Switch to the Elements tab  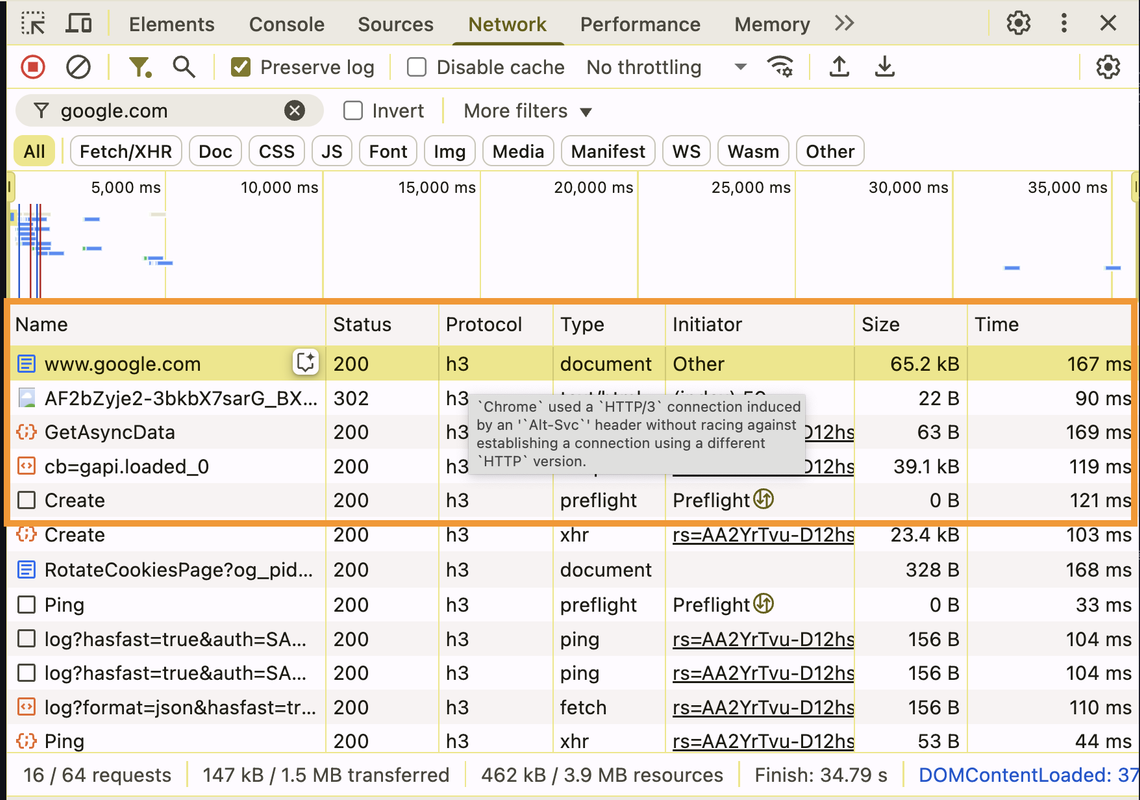pyautogui.click(x=172, y=24)
